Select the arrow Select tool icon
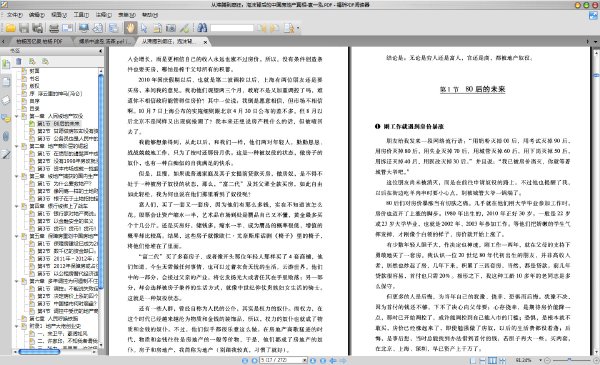600x365 pixels. point(144,28)
